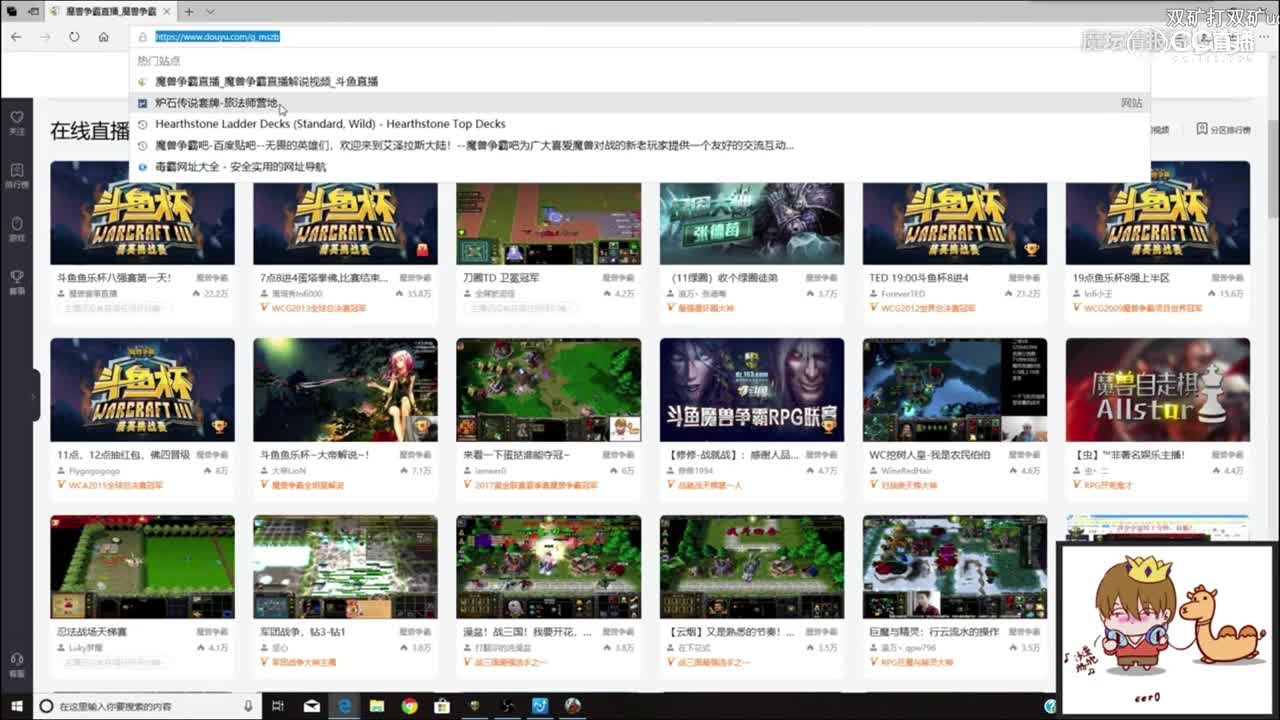Image resolution: width=1280 pixels, height=720 pixels.
Task: Open 排行榜 icon in the left sidebar
Action: pyautogui.click(x=17, y=176)
